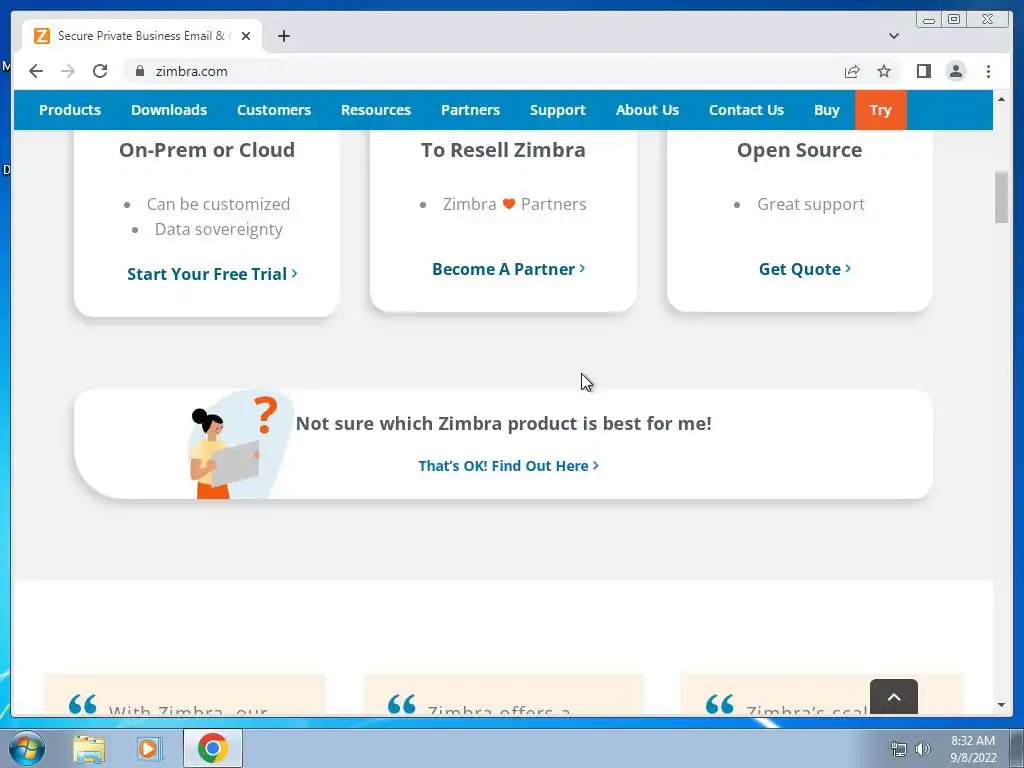Select the Secure Private Business Email tab

coord(142,36)
